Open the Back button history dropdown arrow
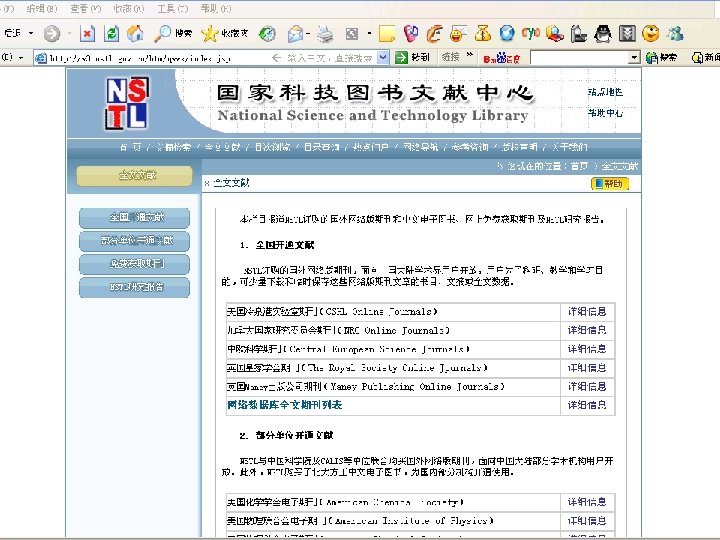Viewport: 720px width, 540px height. coord(31,33)
